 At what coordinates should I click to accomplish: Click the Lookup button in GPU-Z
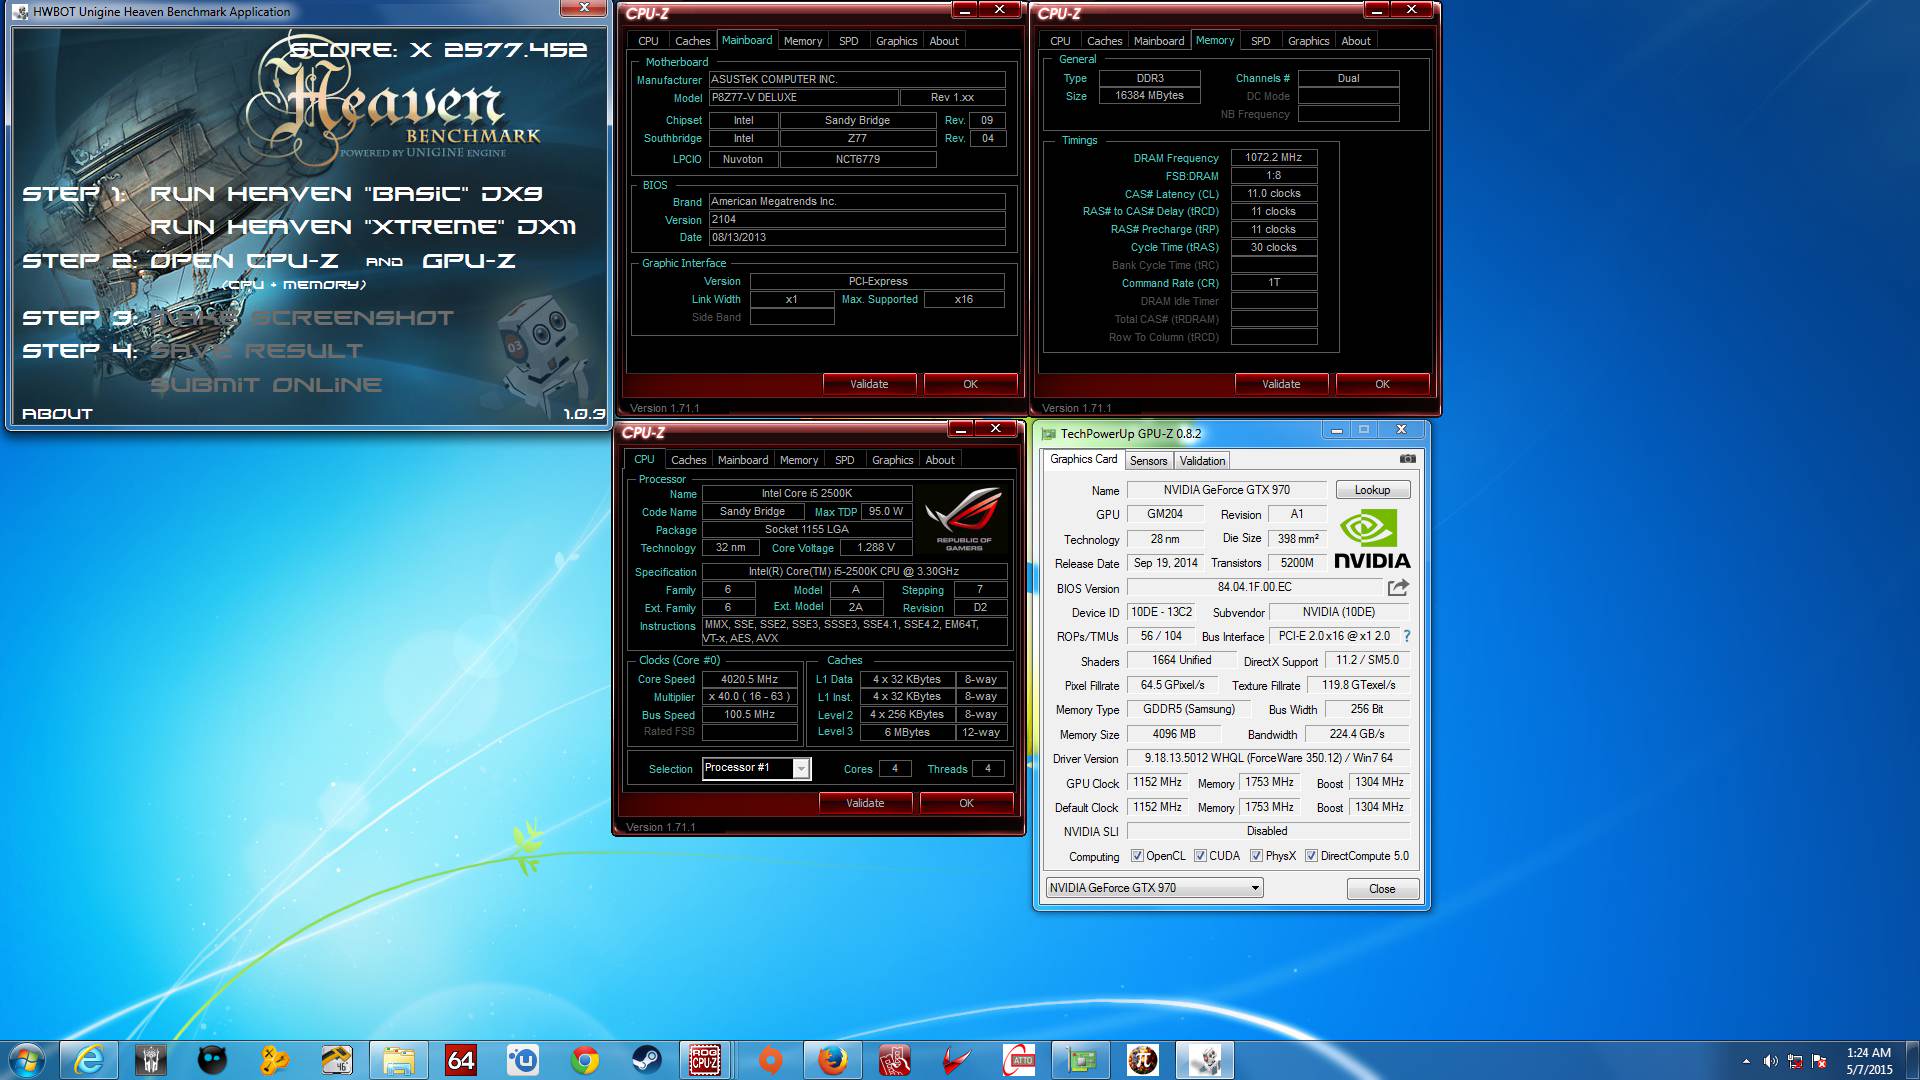pyautogui.click(x=1372, y=490)
